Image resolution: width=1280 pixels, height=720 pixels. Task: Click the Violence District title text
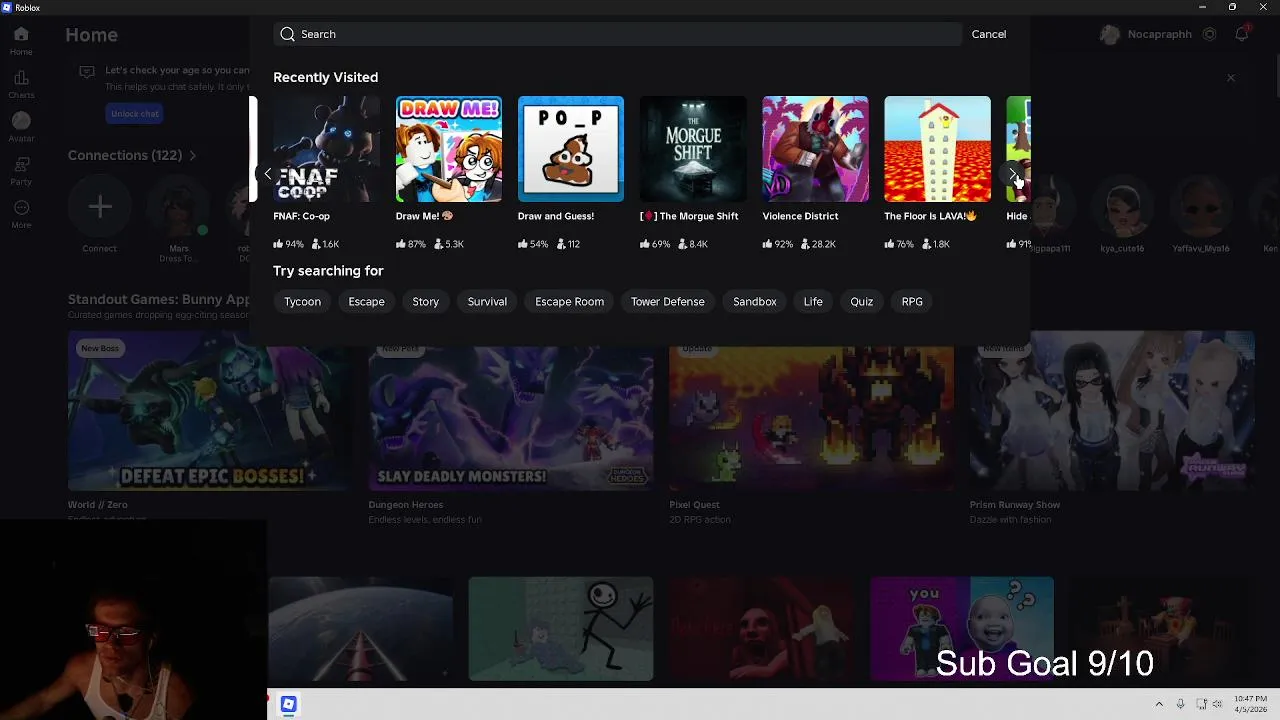click(800, 216)
